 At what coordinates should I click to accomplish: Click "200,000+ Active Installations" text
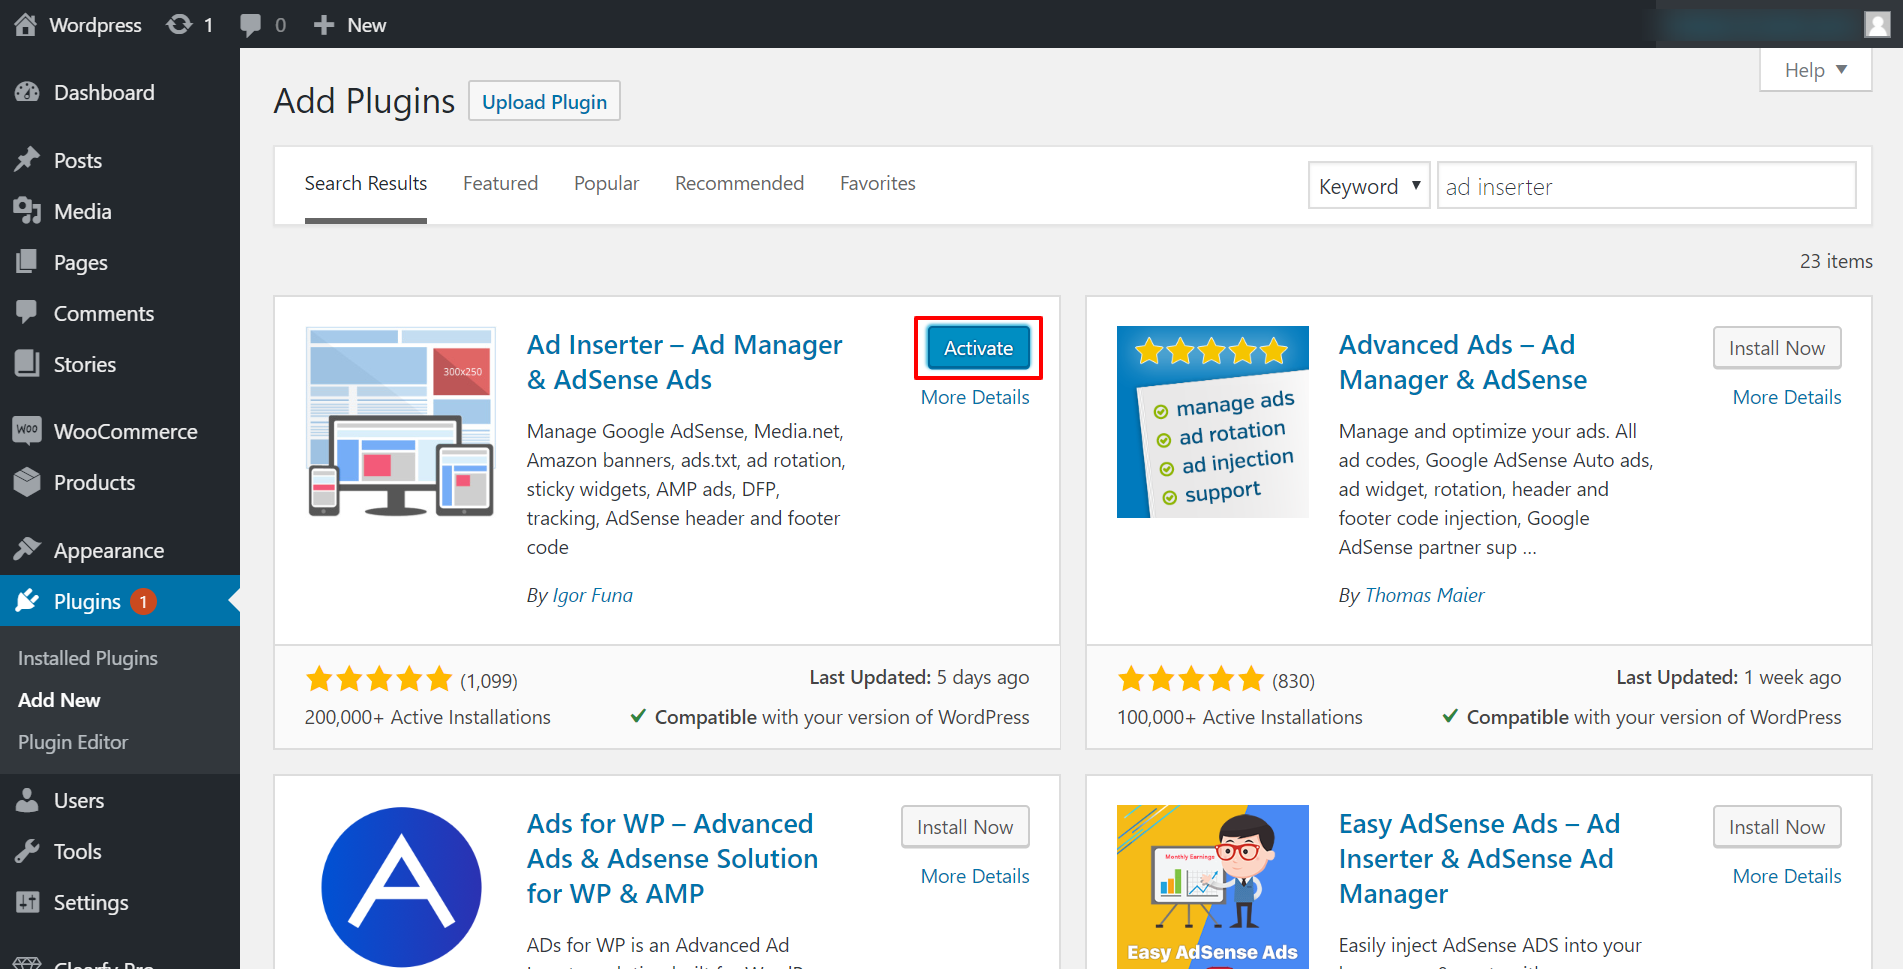[x=428, y=717]
